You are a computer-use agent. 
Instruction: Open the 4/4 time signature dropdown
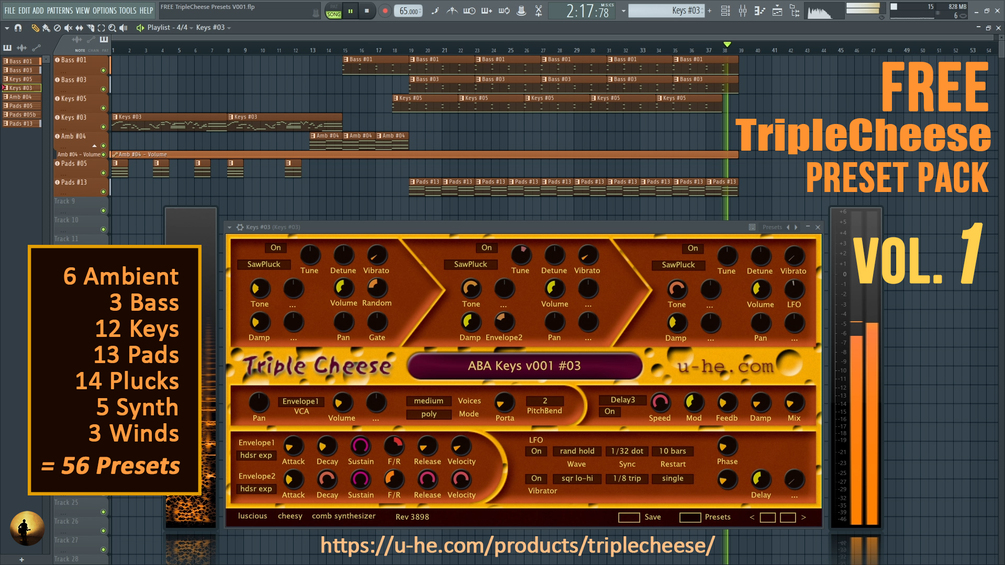coord(184,28)
